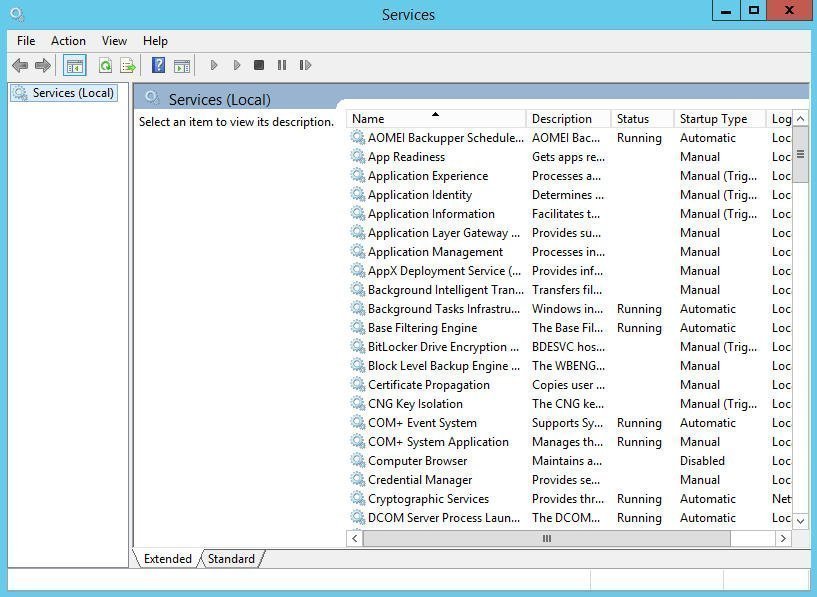Viewport: 817px width, 597px height.
Task: Click the Export List toolbar icon
Action: tap(127, 66)
